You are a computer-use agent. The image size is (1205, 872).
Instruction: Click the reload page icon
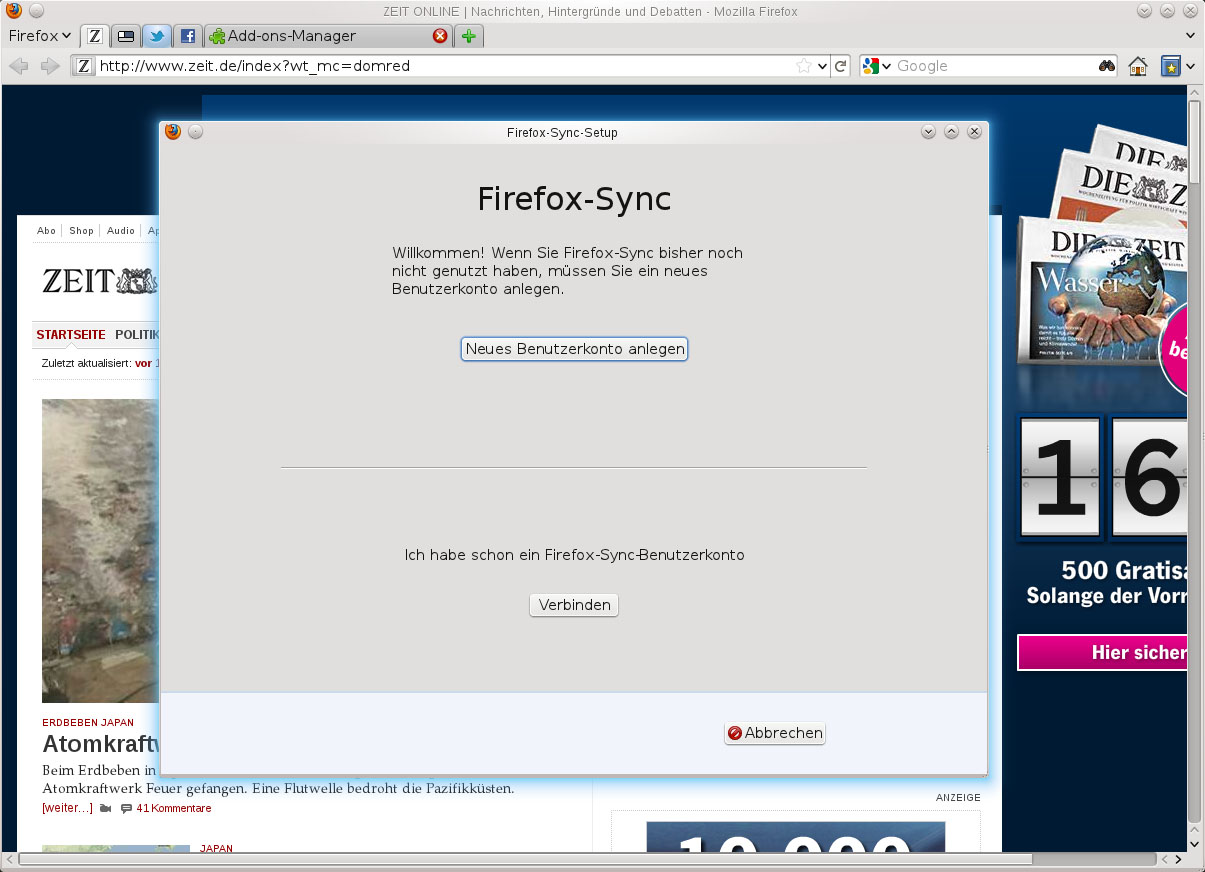tap(840, 66)
